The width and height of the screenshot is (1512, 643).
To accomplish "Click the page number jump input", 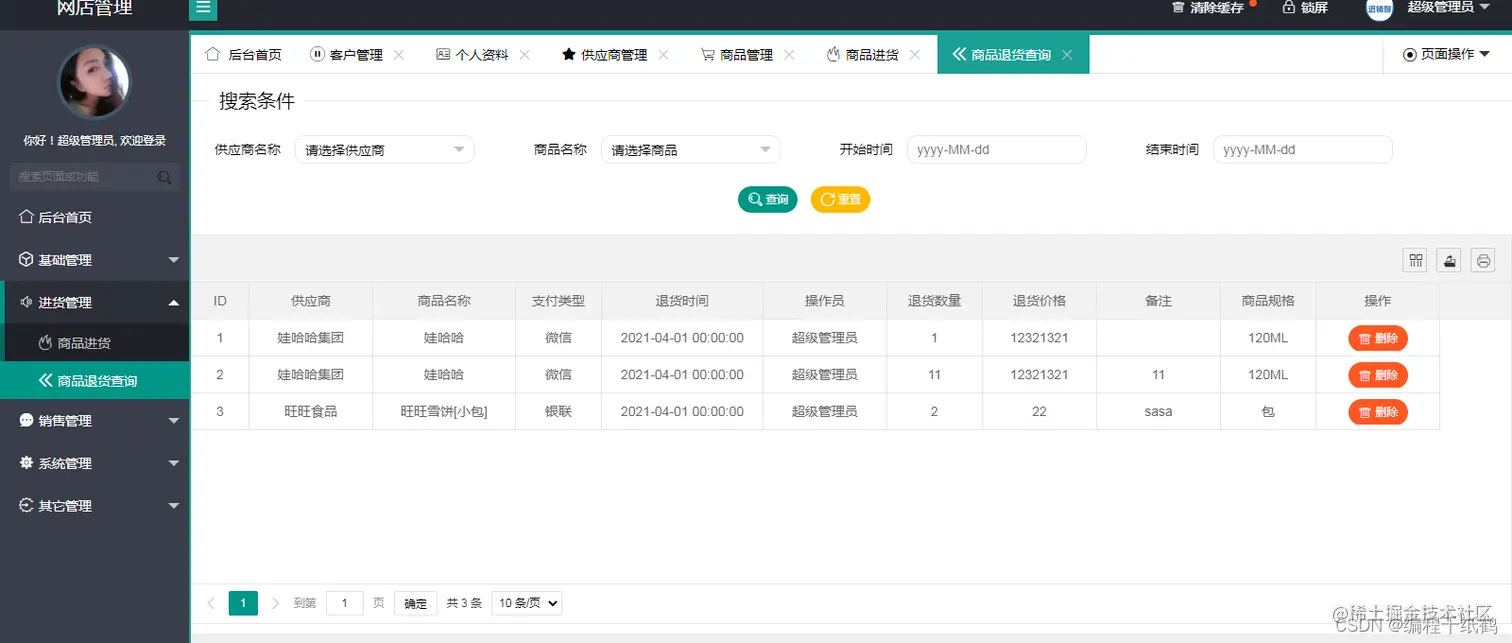I will tap(345, 603).
